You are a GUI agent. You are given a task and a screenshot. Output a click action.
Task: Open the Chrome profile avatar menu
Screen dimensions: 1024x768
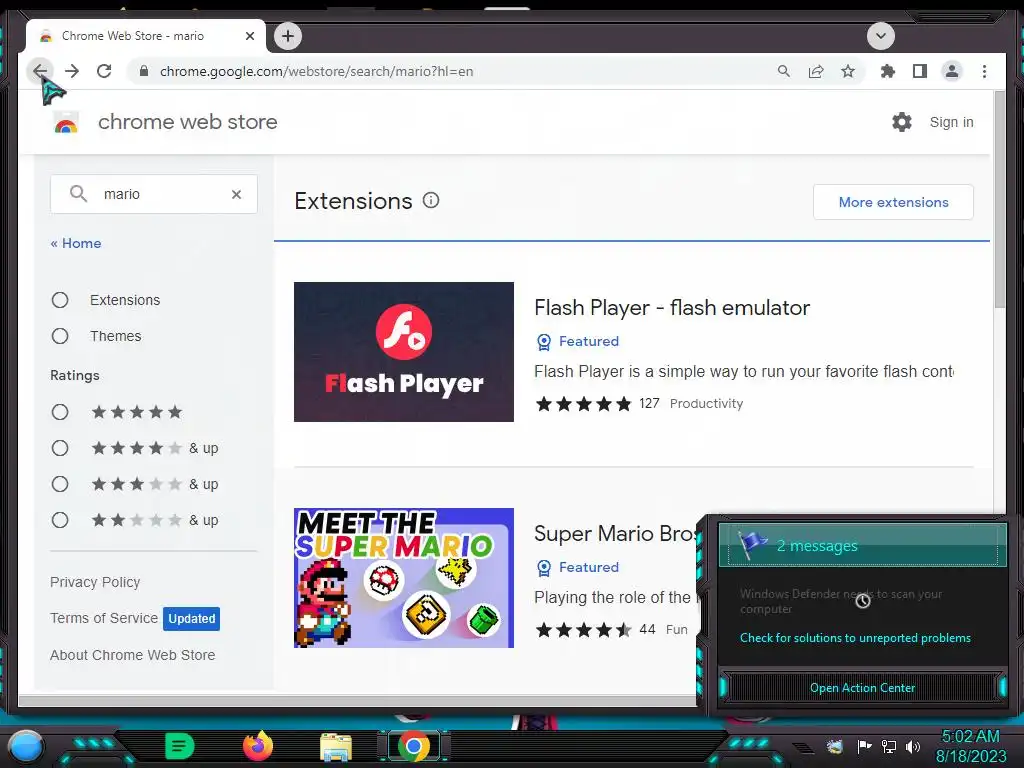click(x=952, y=71)
